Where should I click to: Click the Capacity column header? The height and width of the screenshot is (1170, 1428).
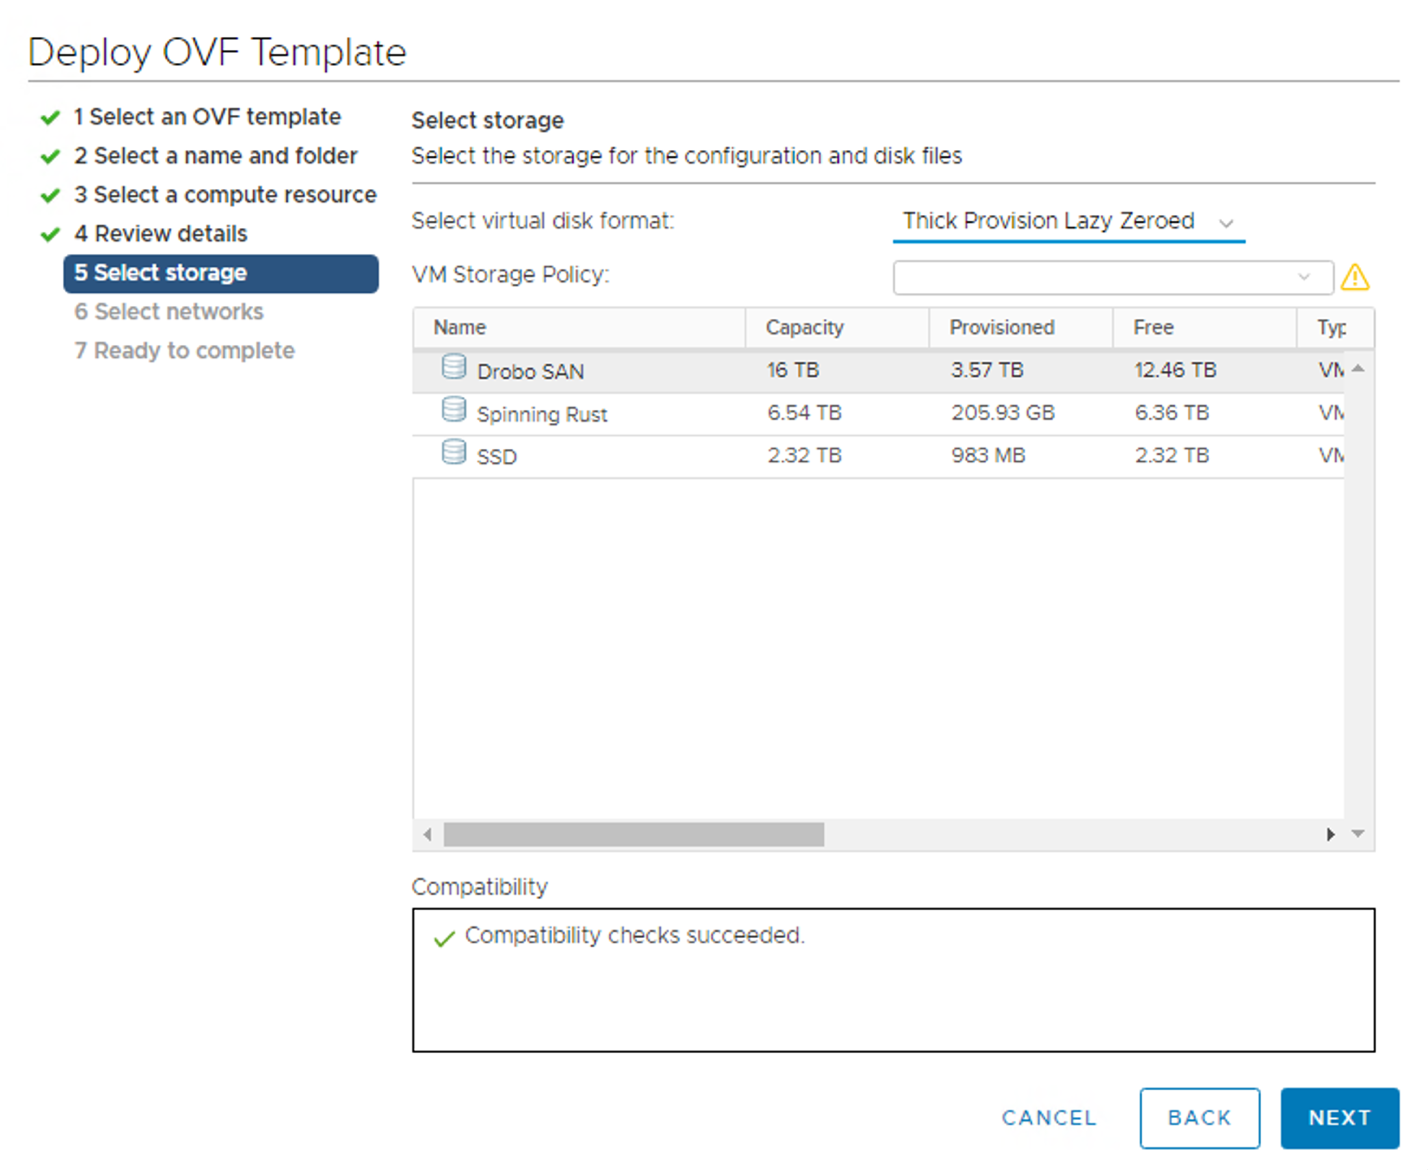805,327
